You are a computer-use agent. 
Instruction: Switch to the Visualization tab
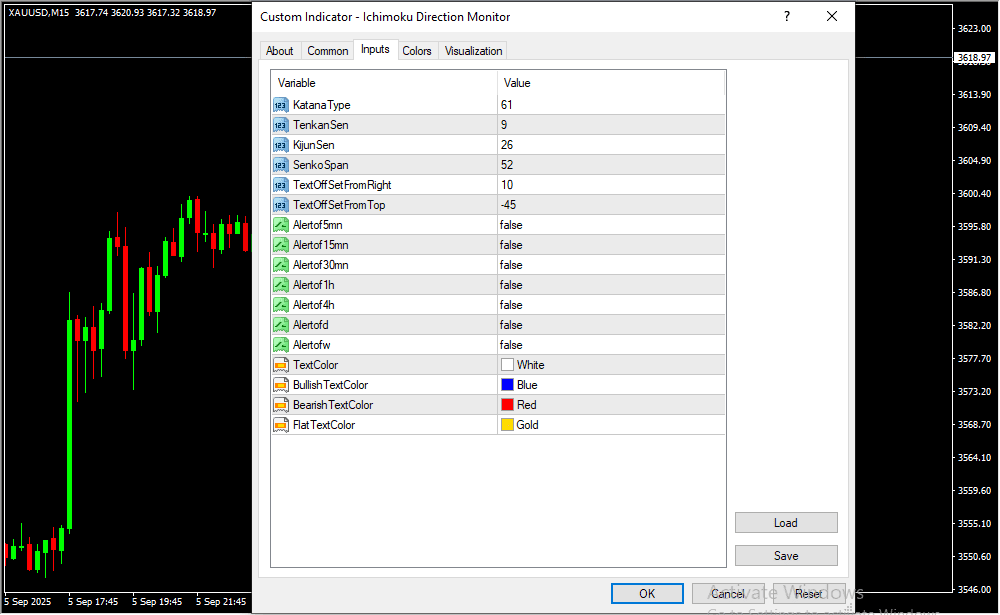(473, 51)
